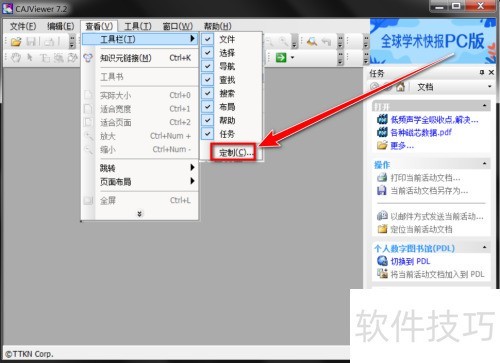Click the folder icon beside 更多...
The width and height of the screenshot is (500, 363).
(x=382, y=145)
